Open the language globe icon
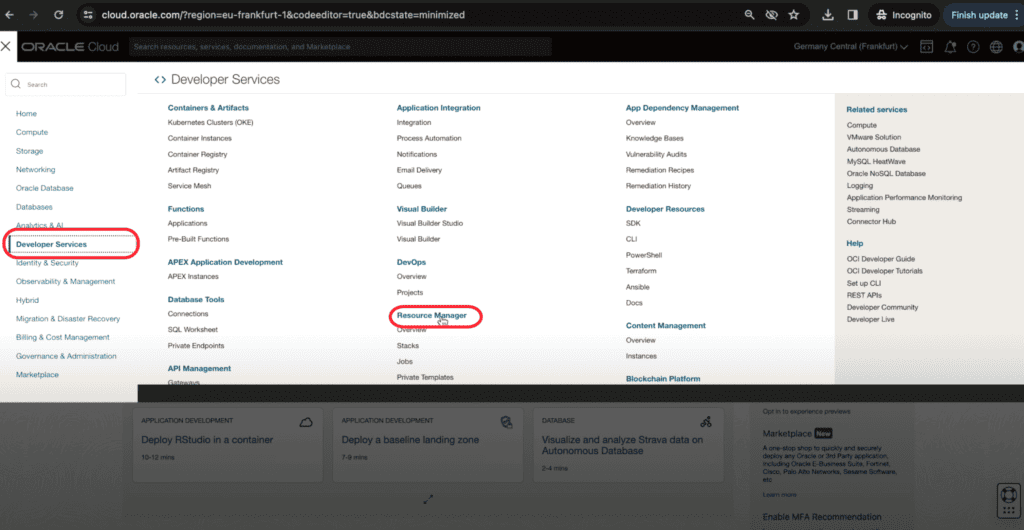 (x=996, y=47)
